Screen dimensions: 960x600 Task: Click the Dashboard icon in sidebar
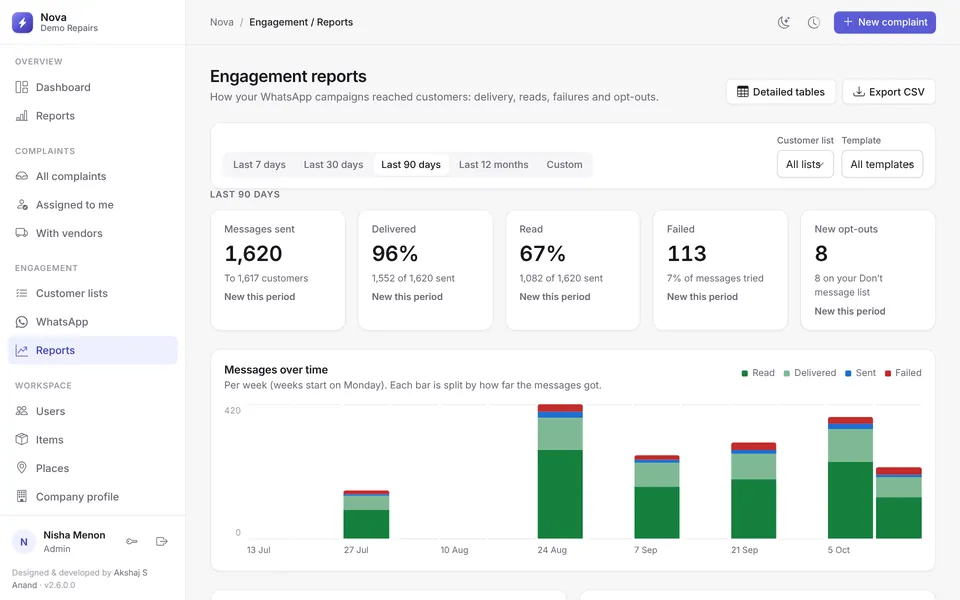coord(21,87)
